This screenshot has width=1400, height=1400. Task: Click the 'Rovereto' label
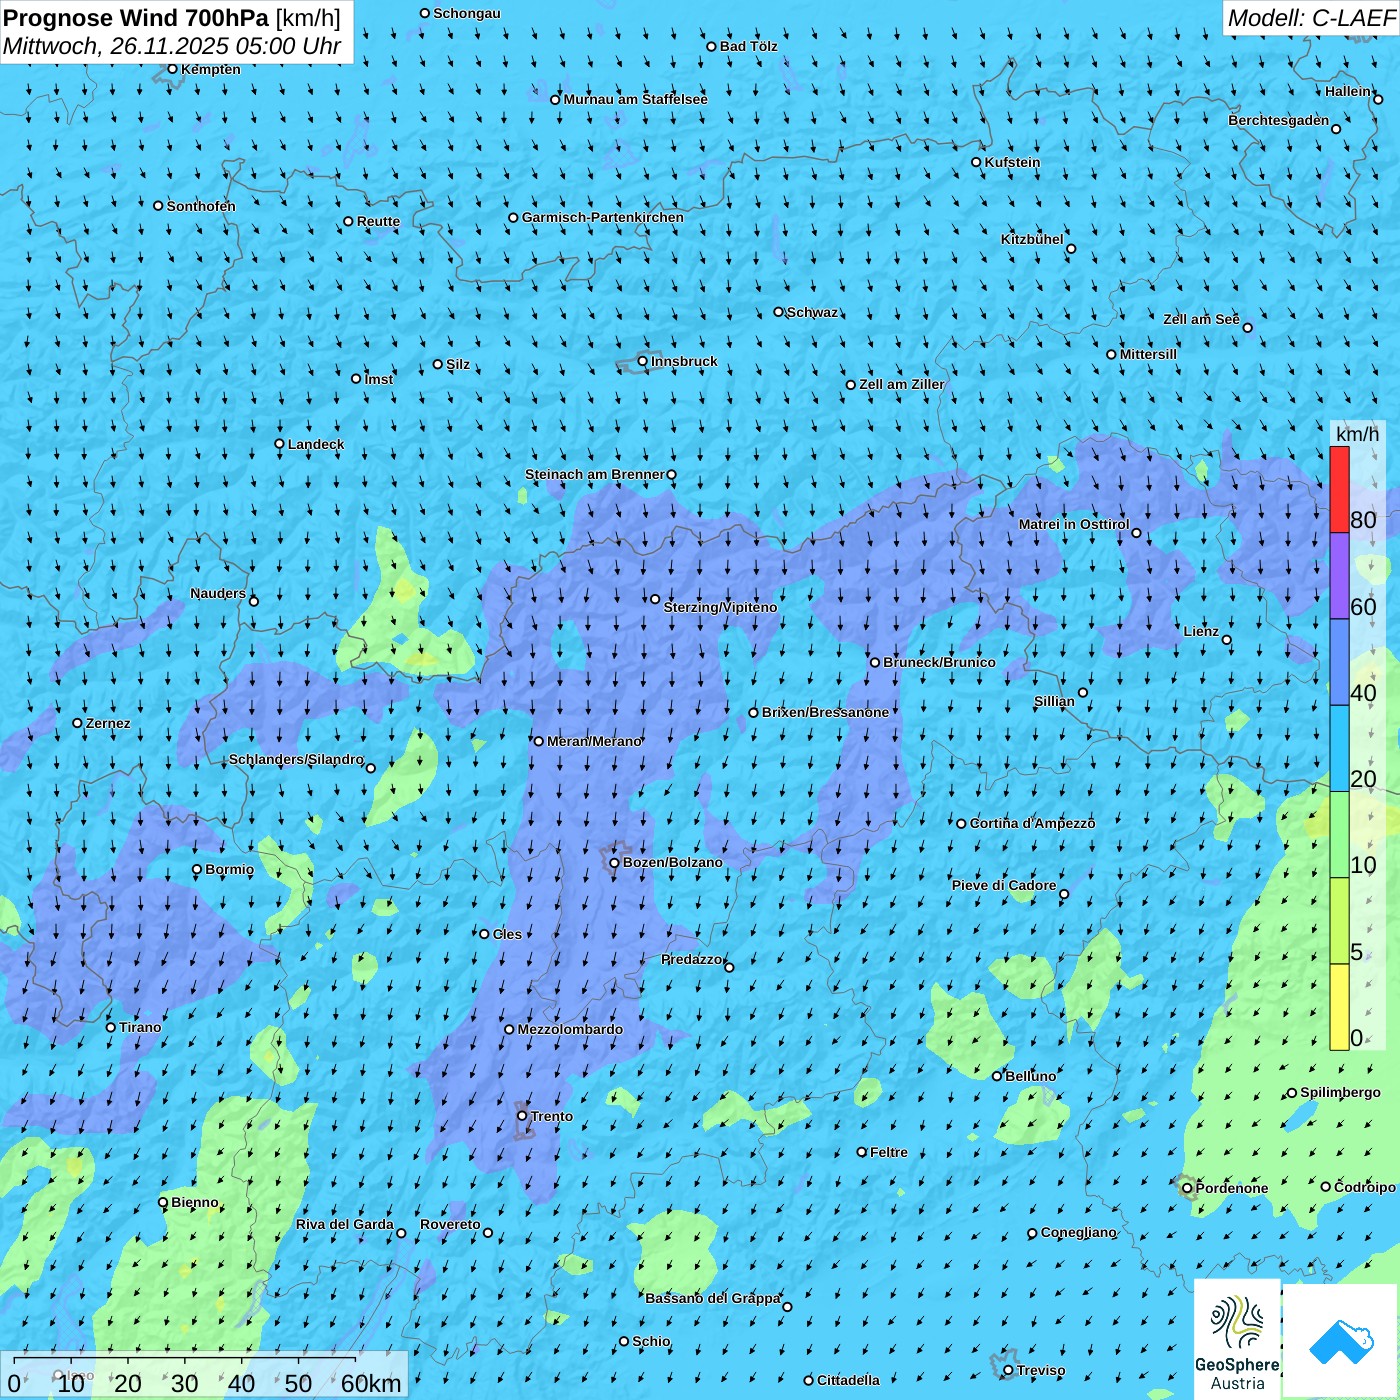pos(450,1224)
